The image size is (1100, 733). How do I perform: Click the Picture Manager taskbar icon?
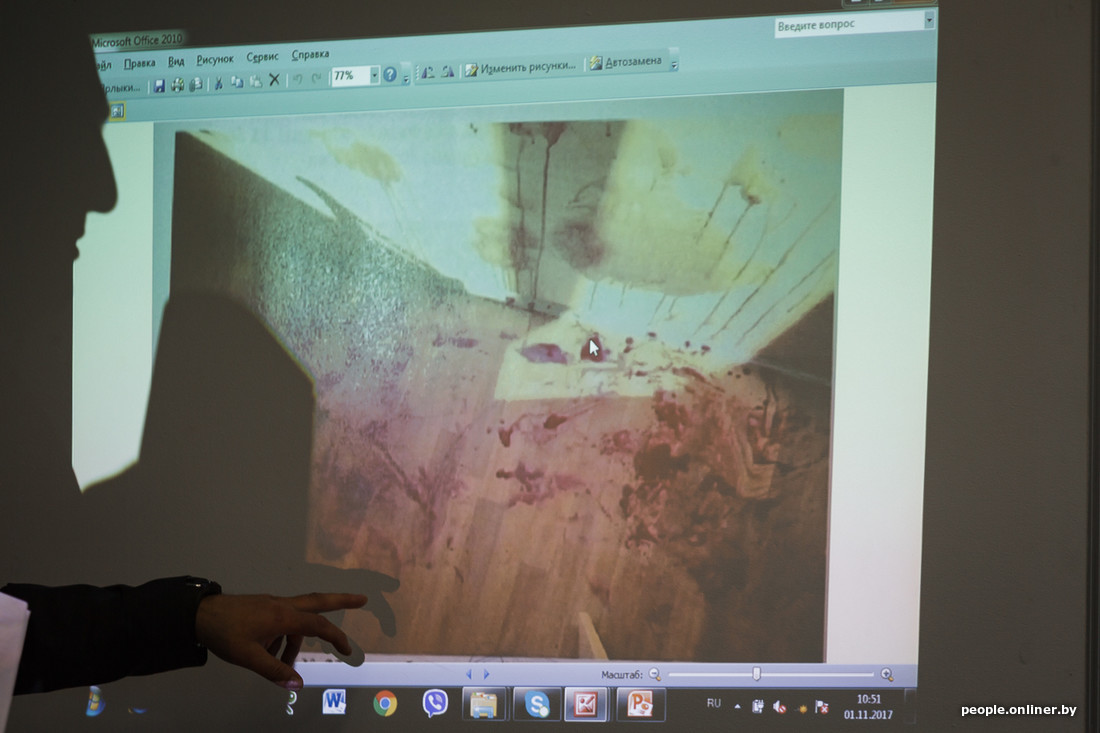coord(586,704)
